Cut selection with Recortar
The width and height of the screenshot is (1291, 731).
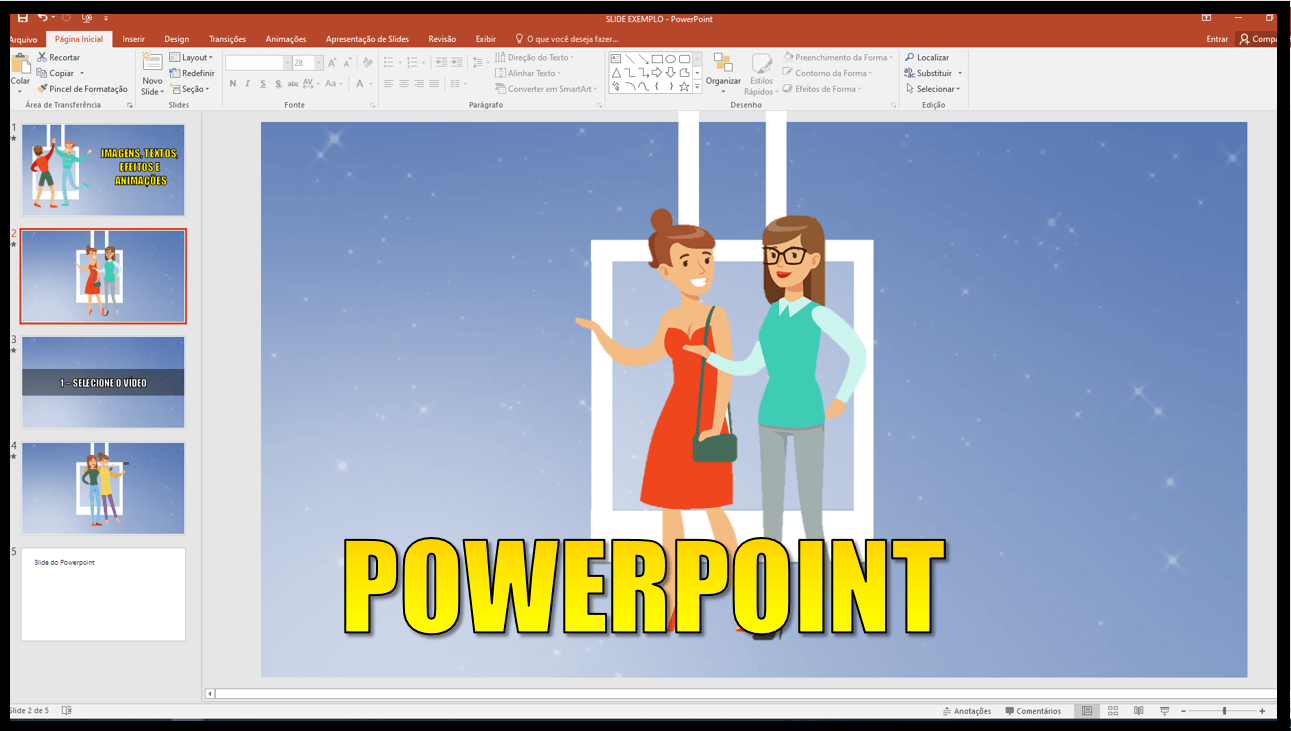click(58, 57)
